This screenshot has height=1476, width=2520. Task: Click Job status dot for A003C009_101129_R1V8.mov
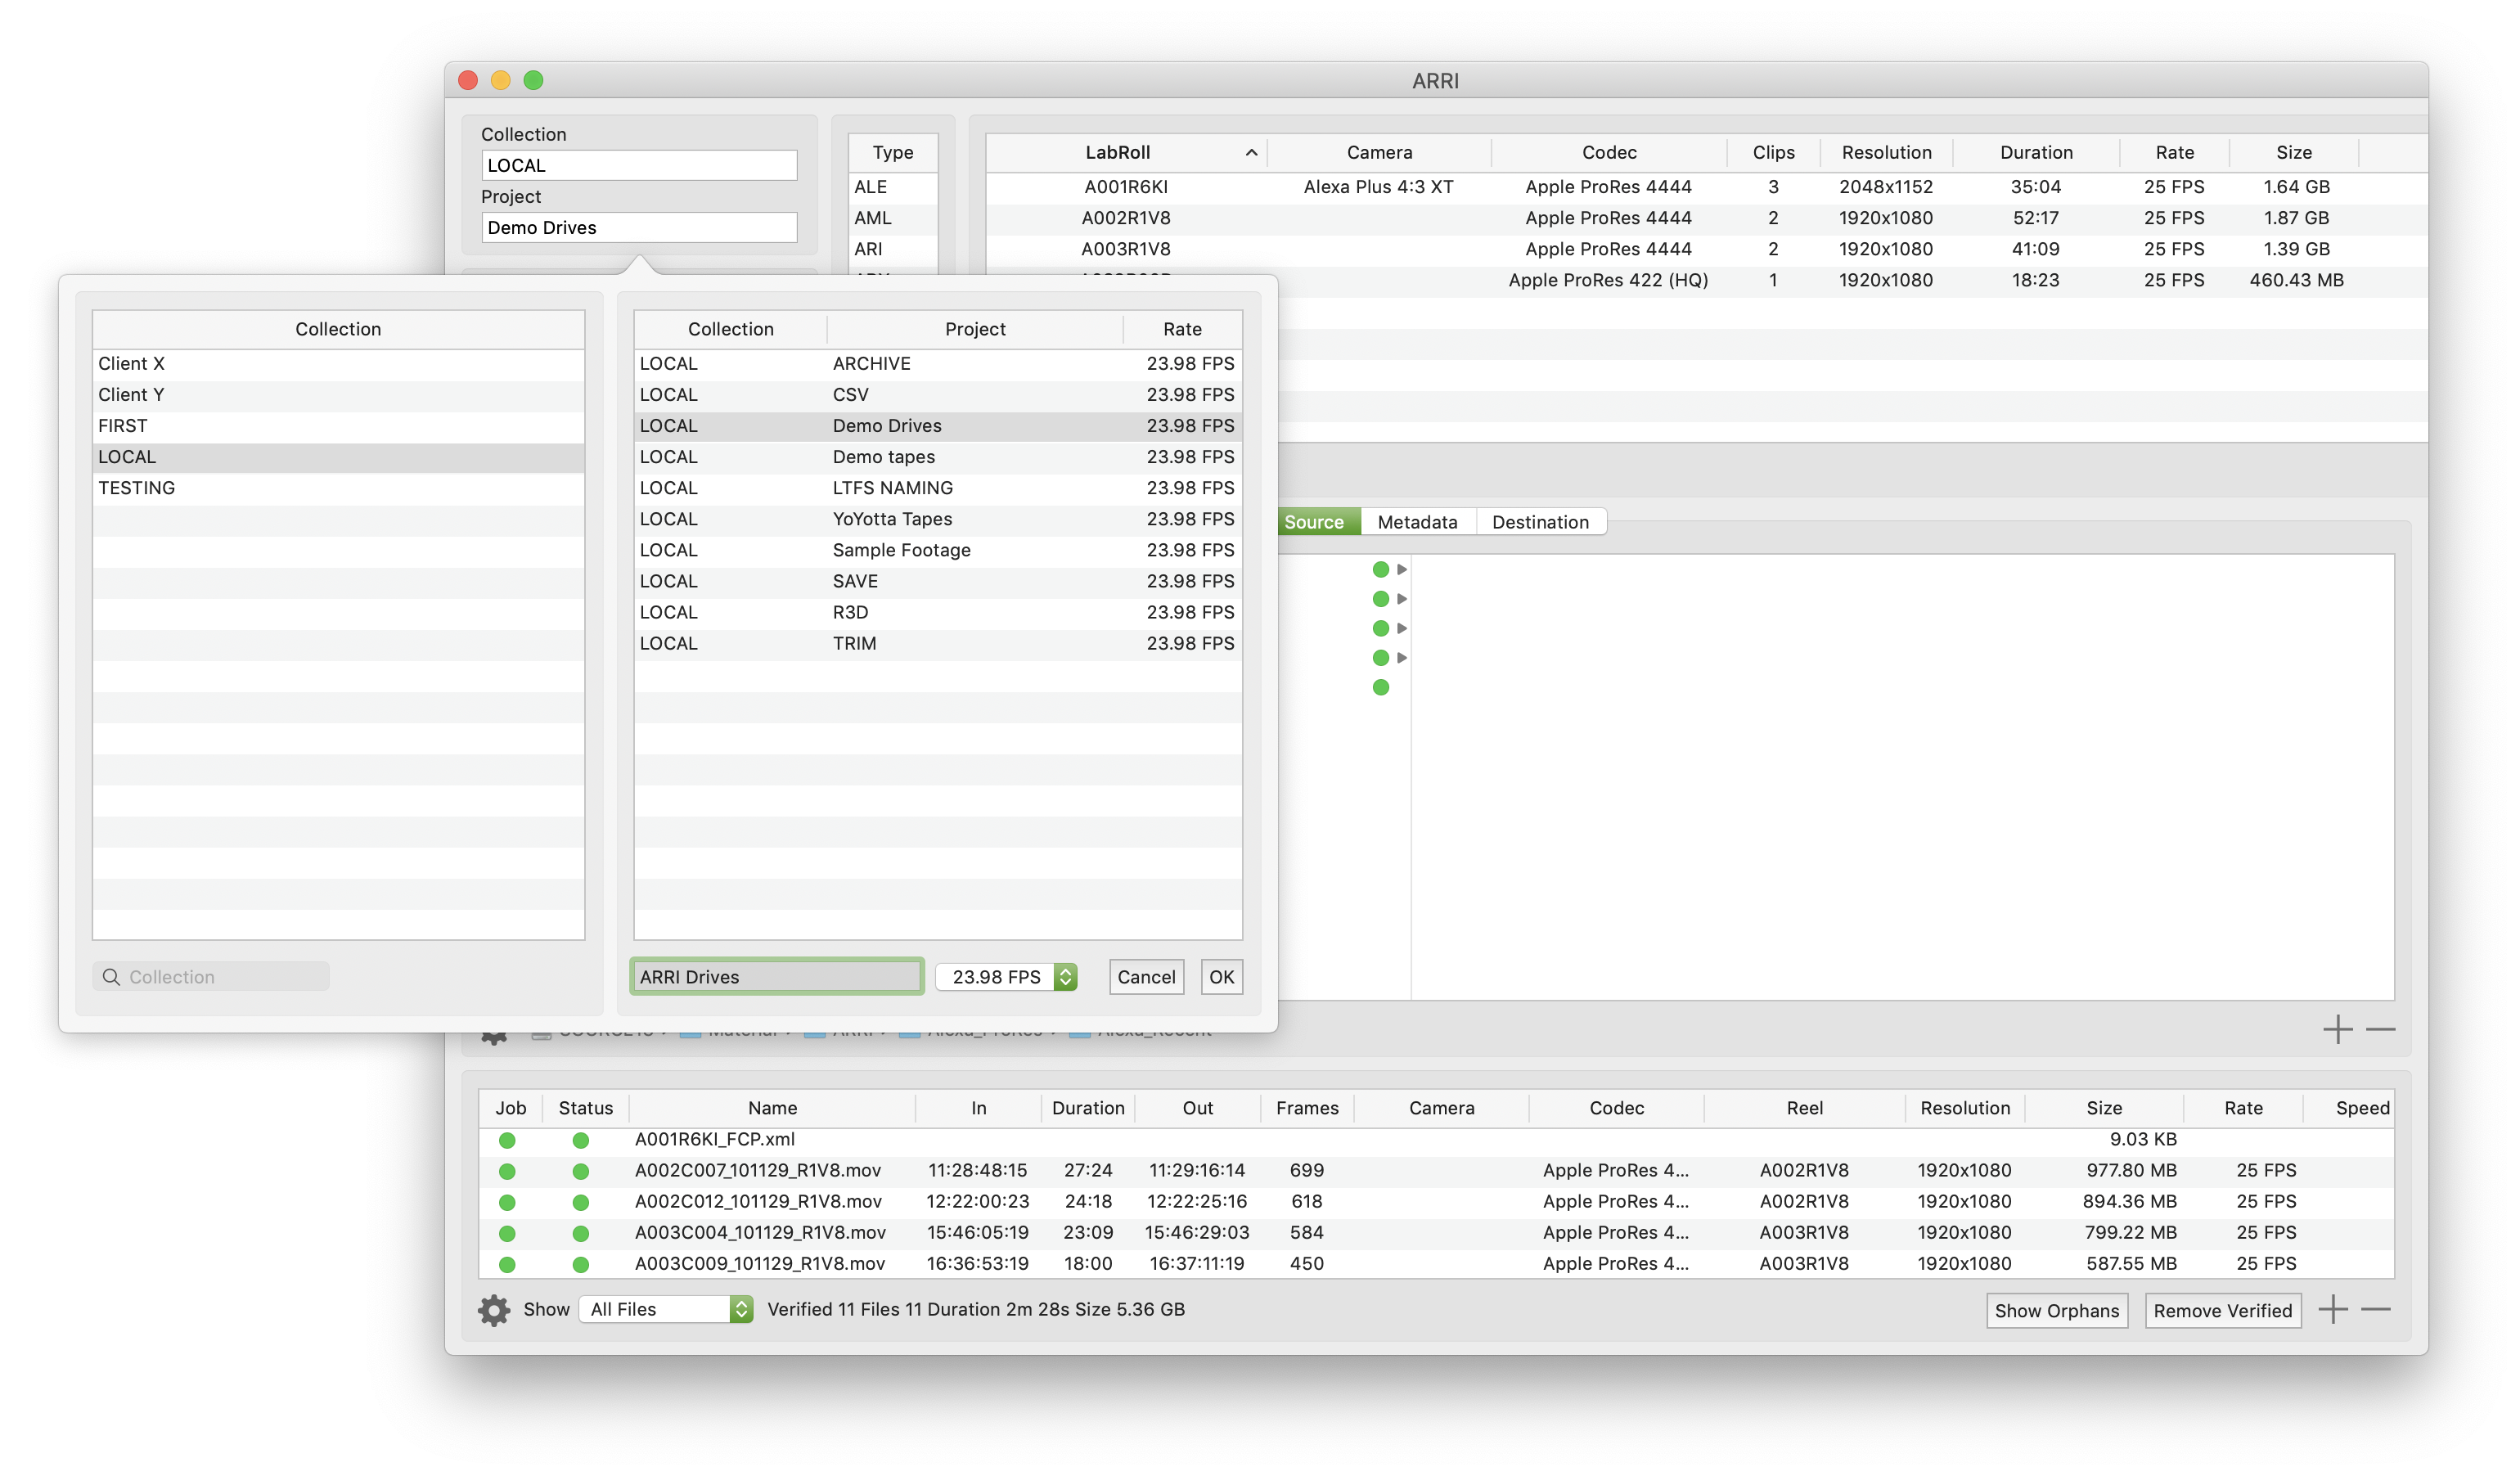(x=507, y=1264)
